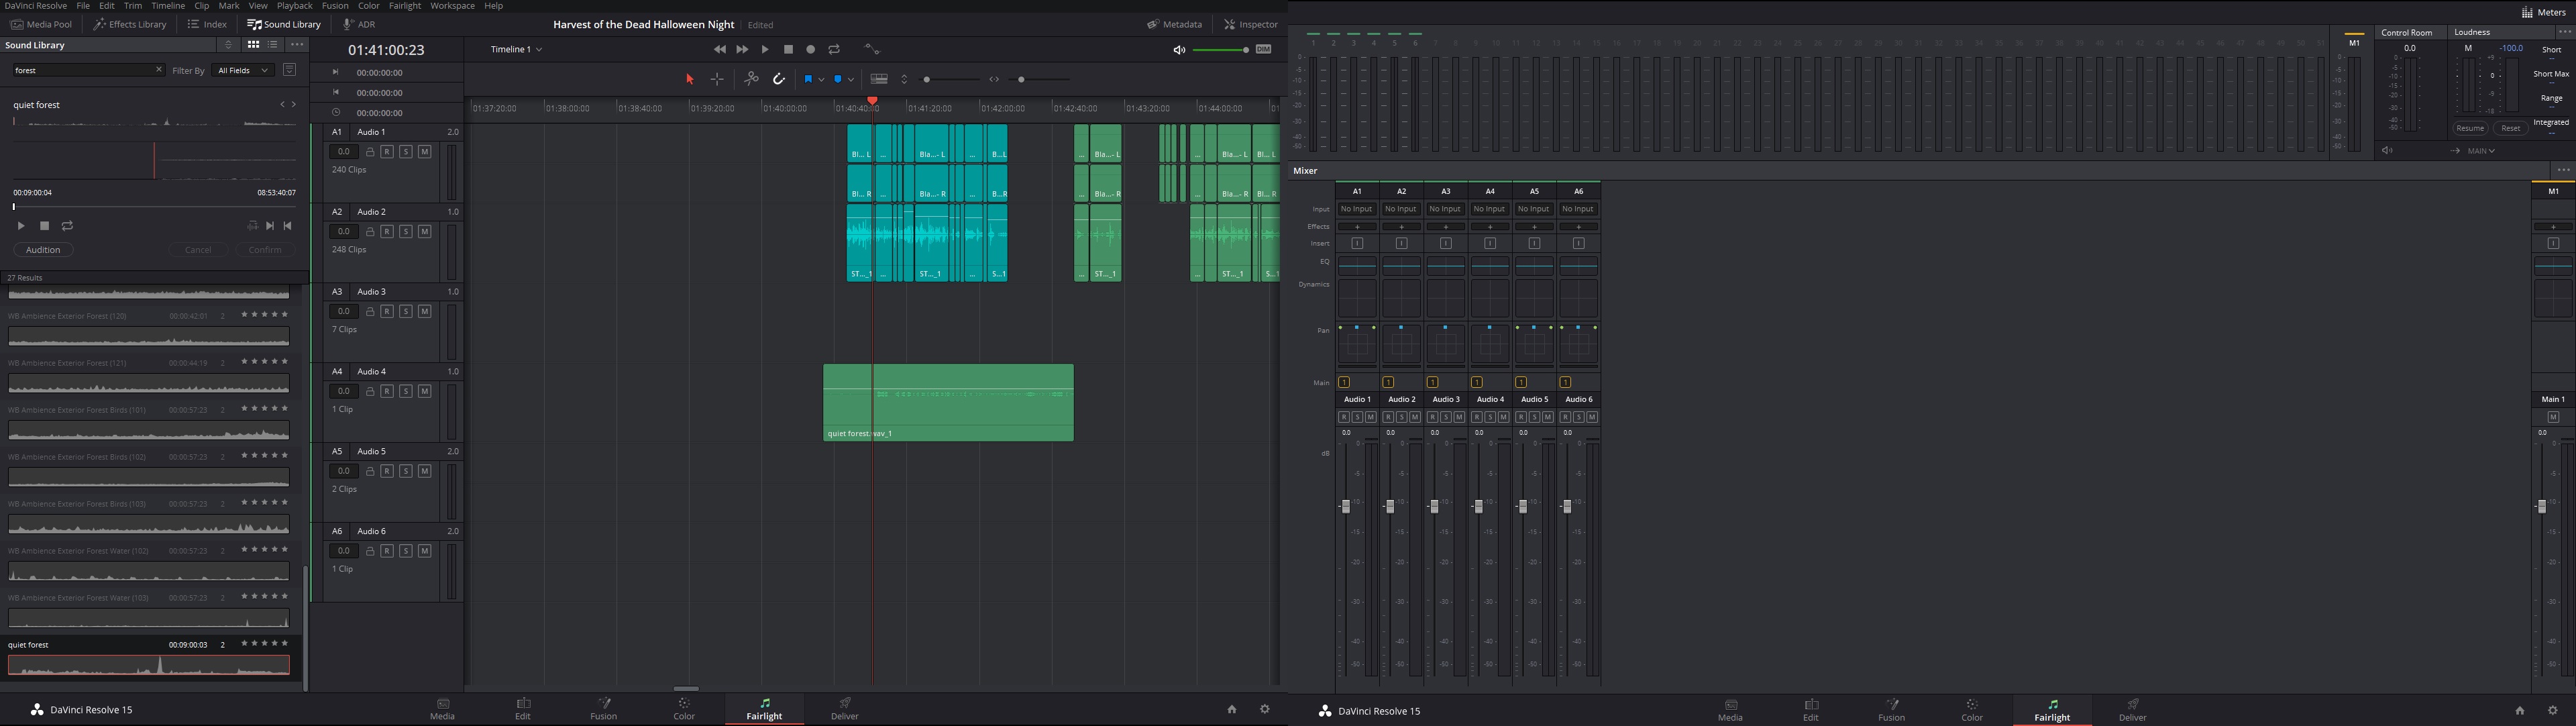The image size is (2576, 726).
Task: Solo Audio 2 track in timeline
Action: coord(405,232)
